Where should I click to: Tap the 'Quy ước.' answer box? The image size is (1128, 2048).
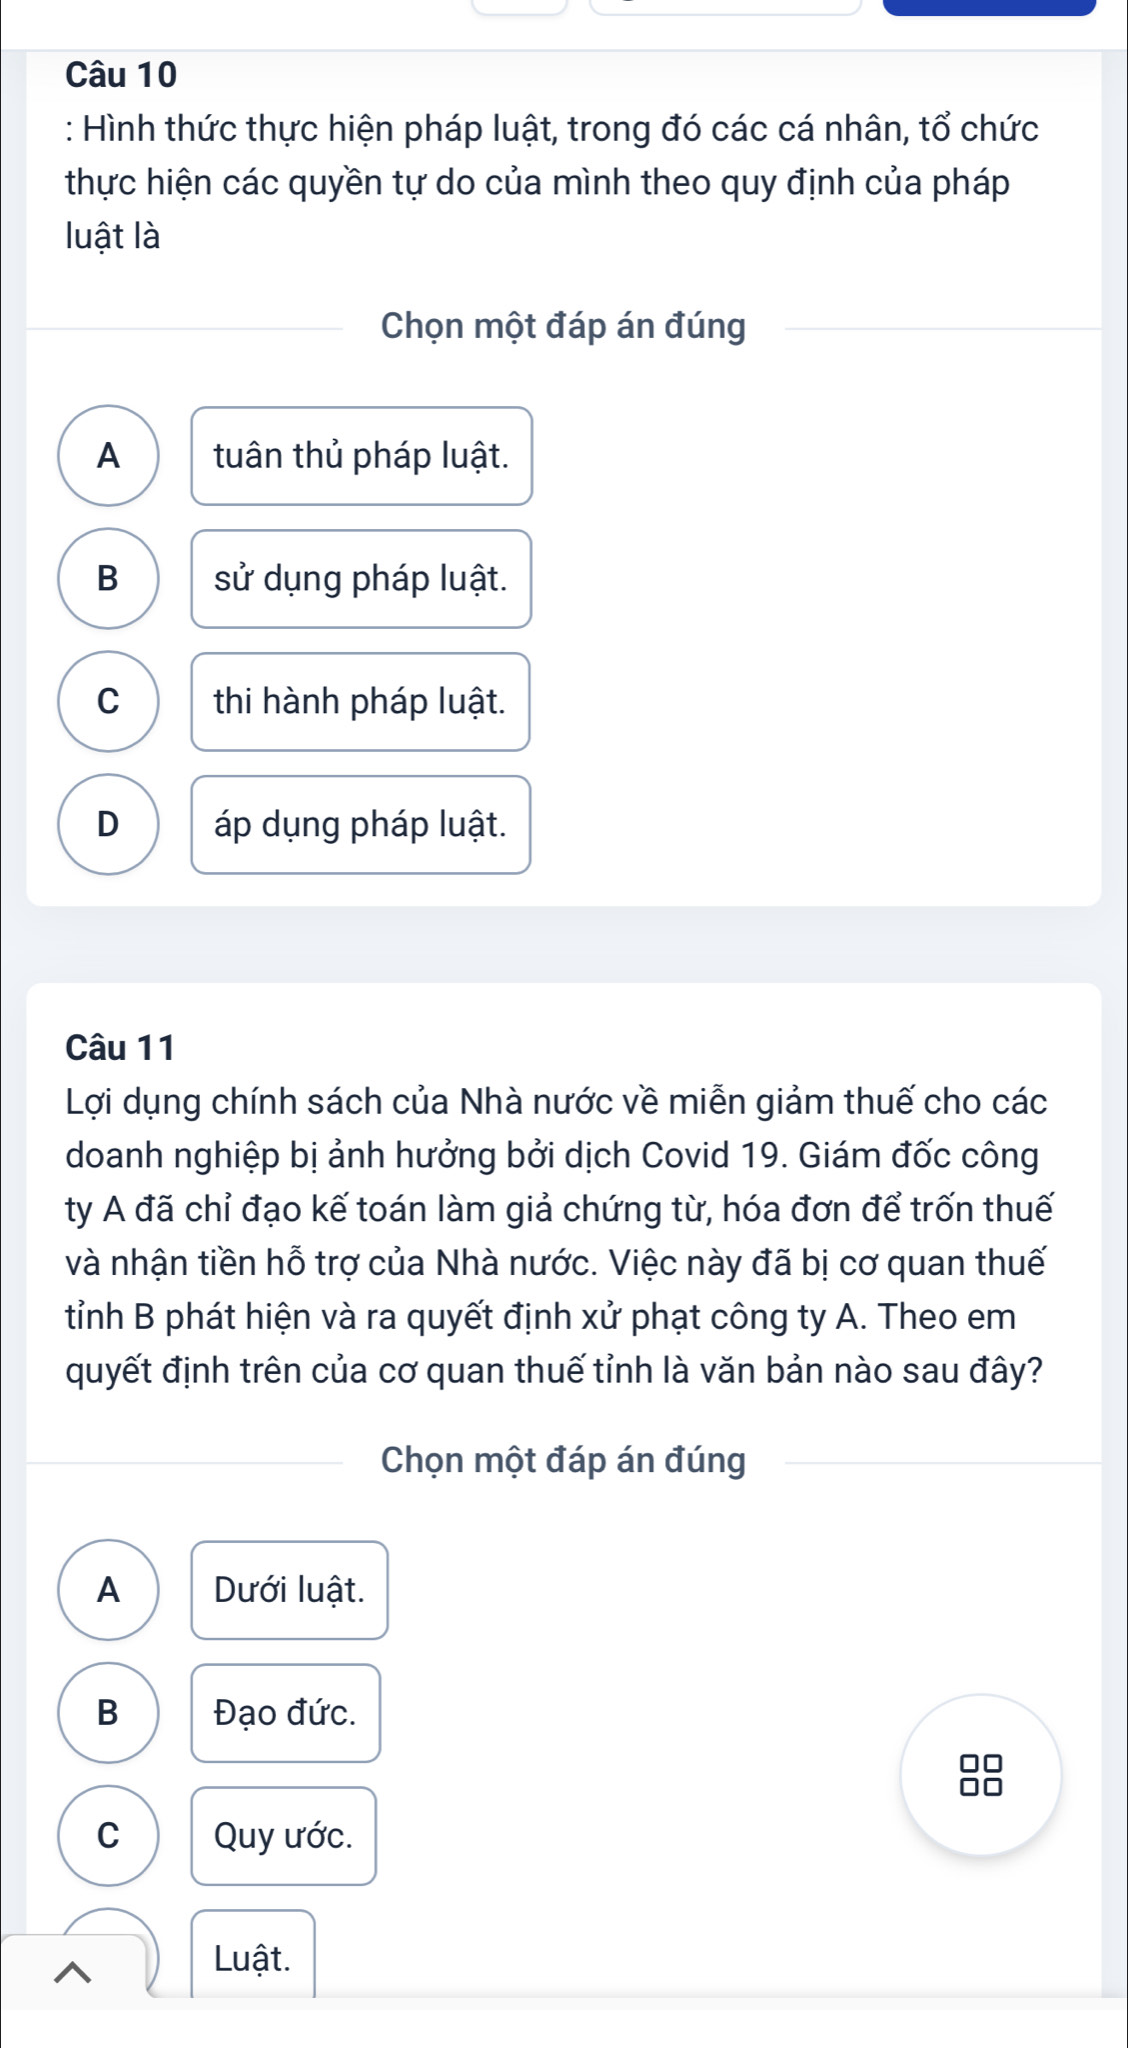pyautogui.click(x=283, y=1836)
